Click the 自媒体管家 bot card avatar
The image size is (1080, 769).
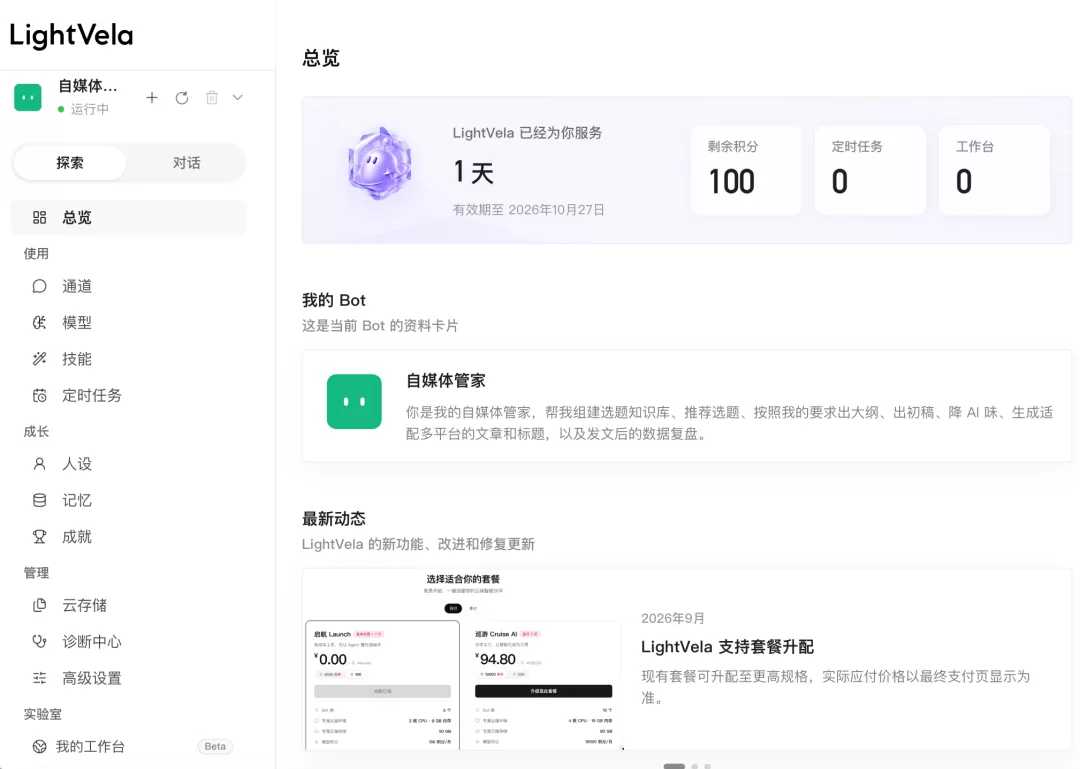click(x=354, y=402)
